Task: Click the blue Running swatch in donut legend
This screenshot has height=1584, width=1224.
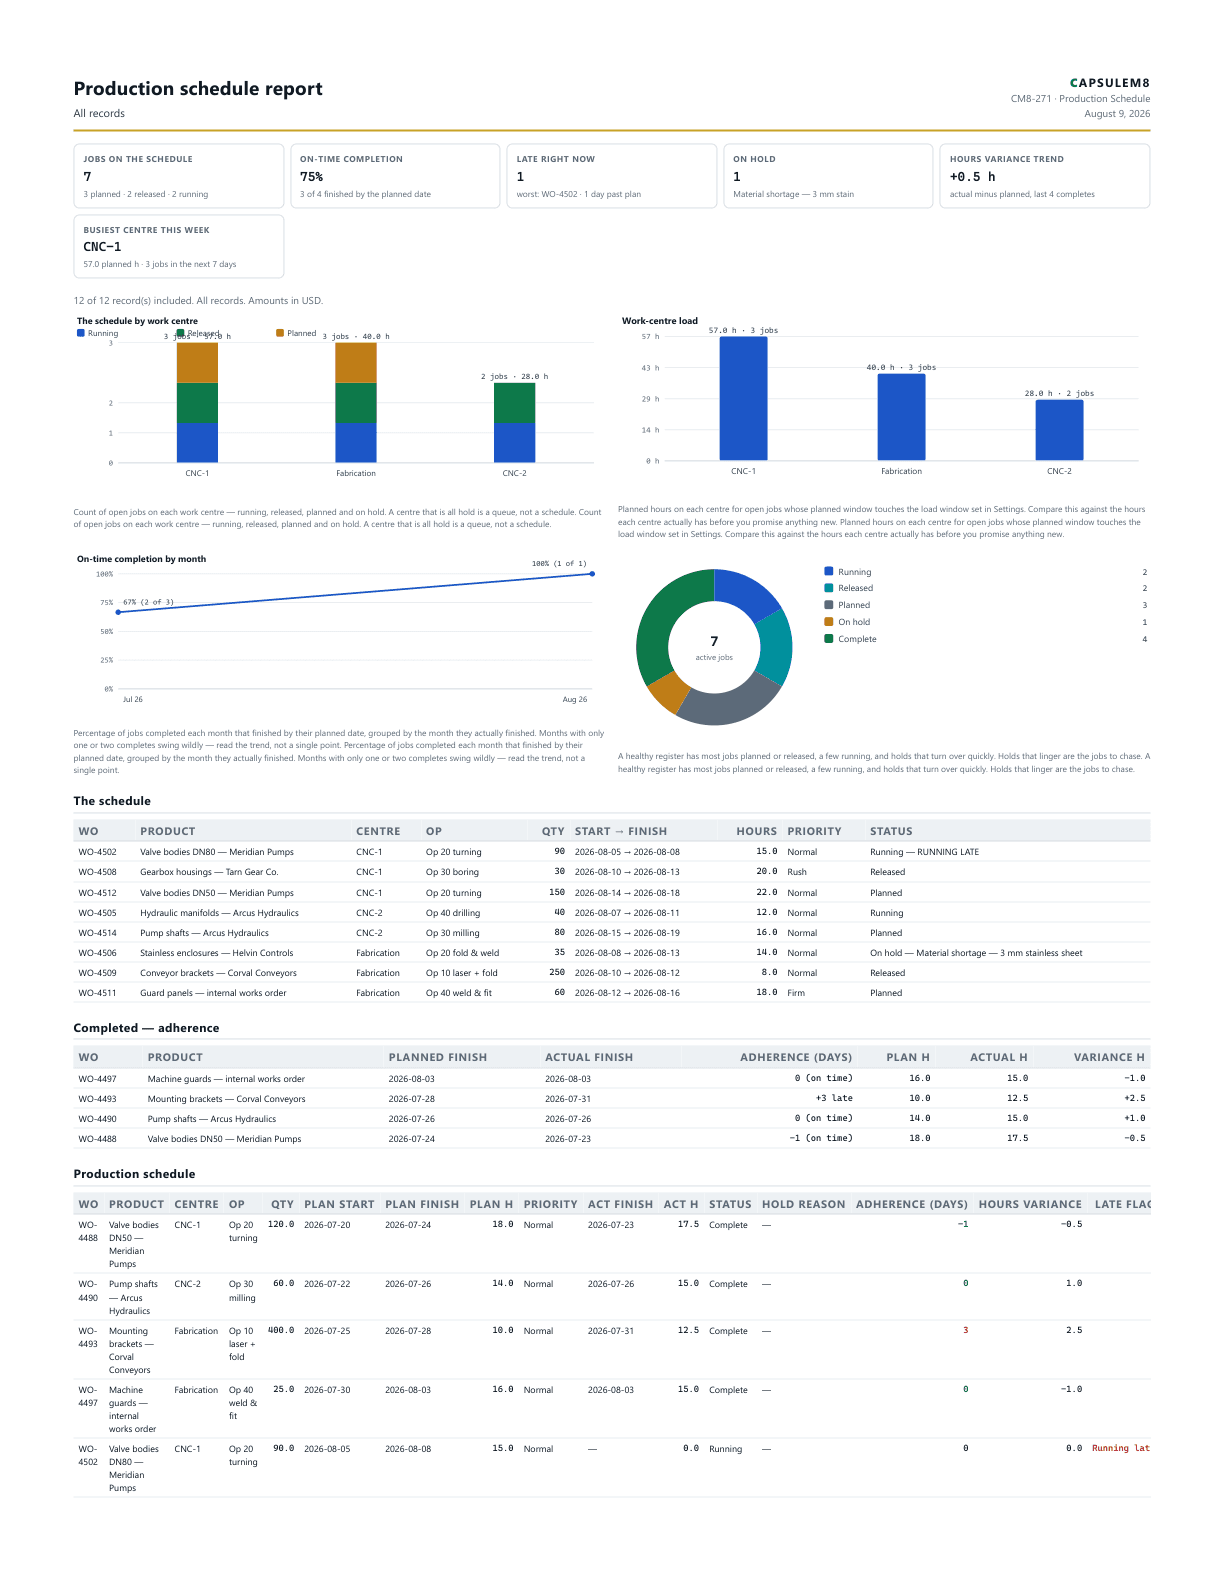Action: click(829, 571)
